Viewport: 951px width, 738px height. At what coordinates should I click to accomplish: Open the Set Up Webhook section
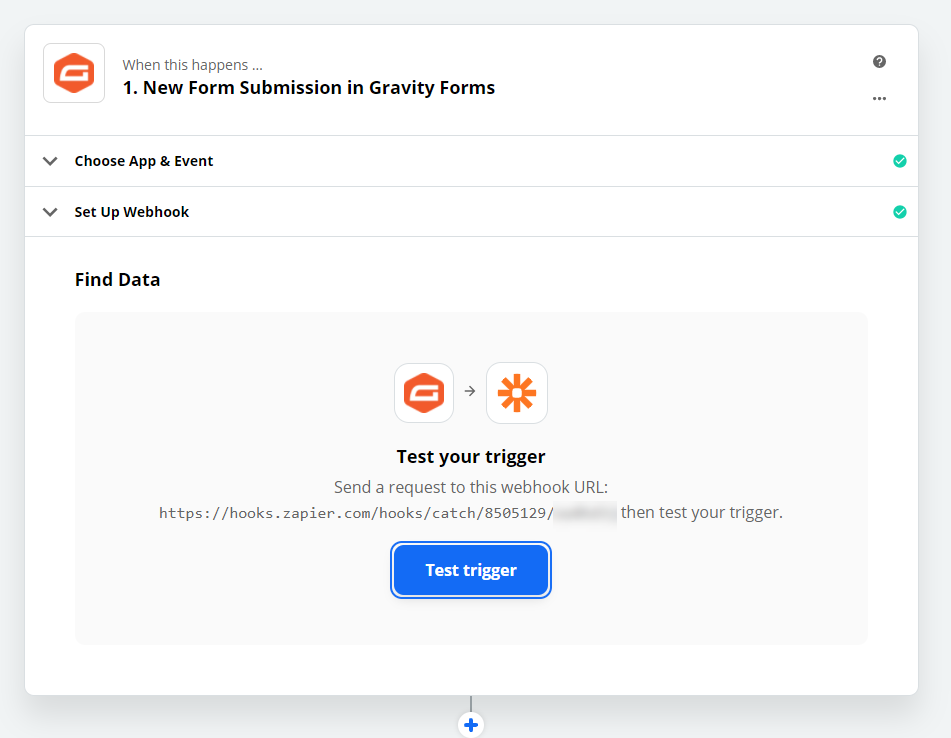click(132, 212)
